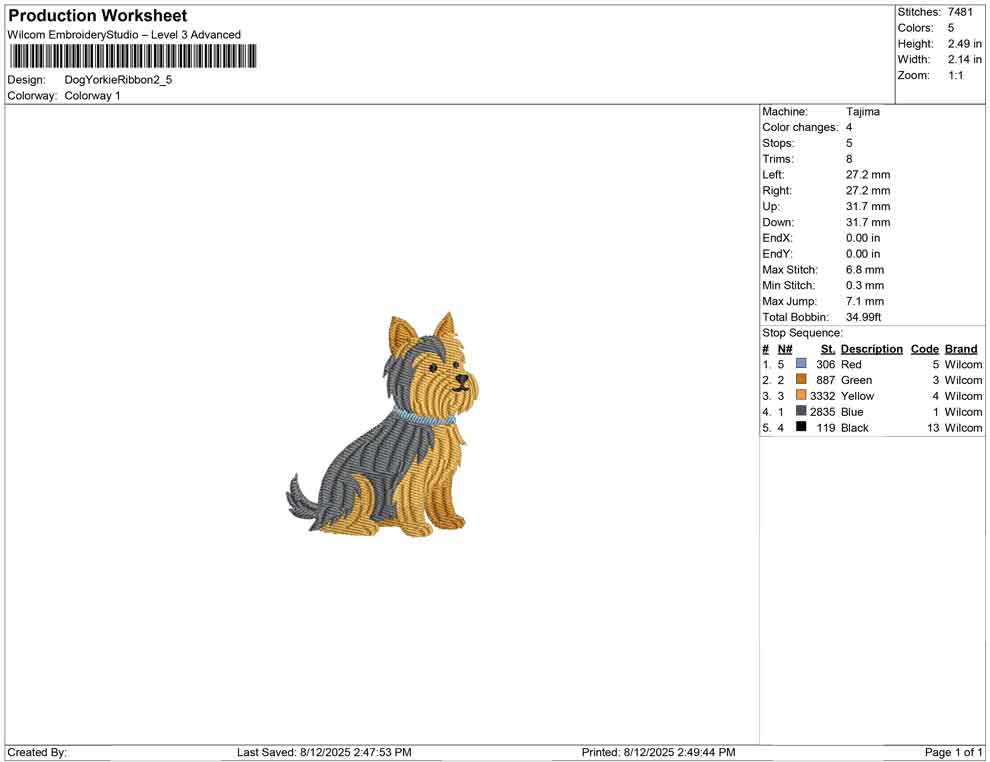Viewport: 990px width, 762px height.
Task: Click the Trims value 8
Action: click(849, 159)
